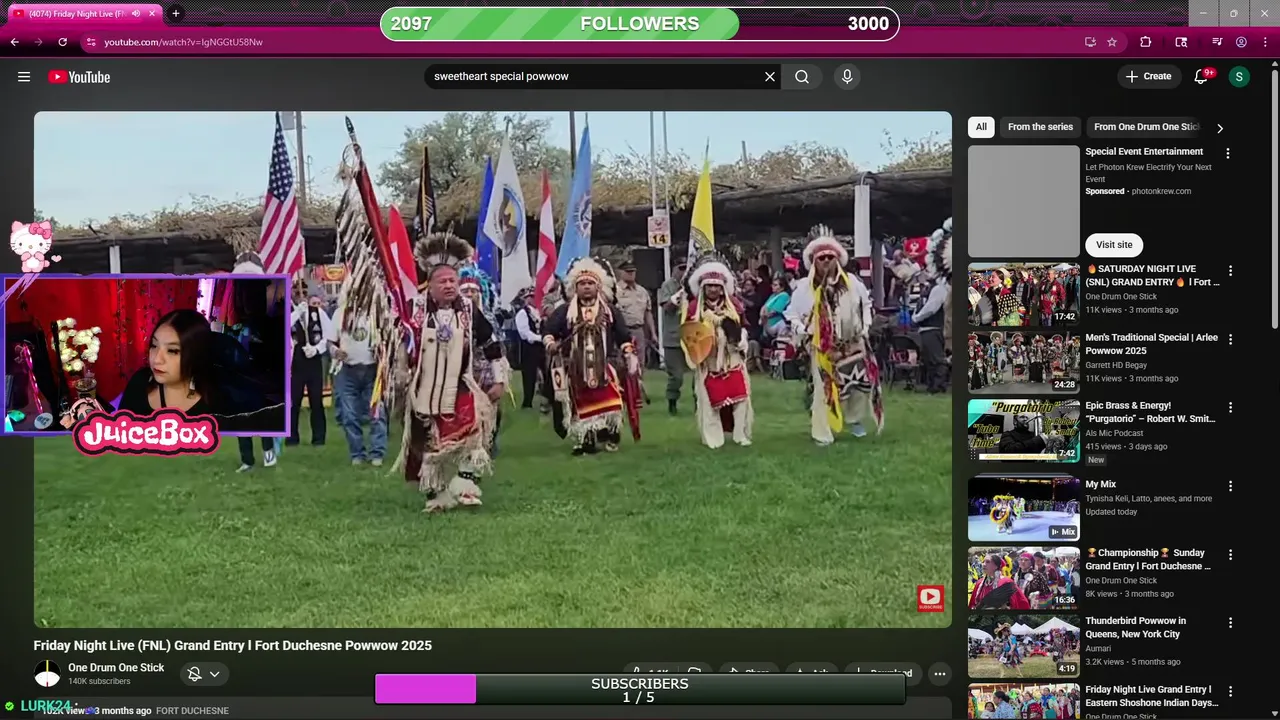Viewport: 1280px width, 720px height.
Task: Open the Chrome profile icon
Action: click(x=1241, y=42)
